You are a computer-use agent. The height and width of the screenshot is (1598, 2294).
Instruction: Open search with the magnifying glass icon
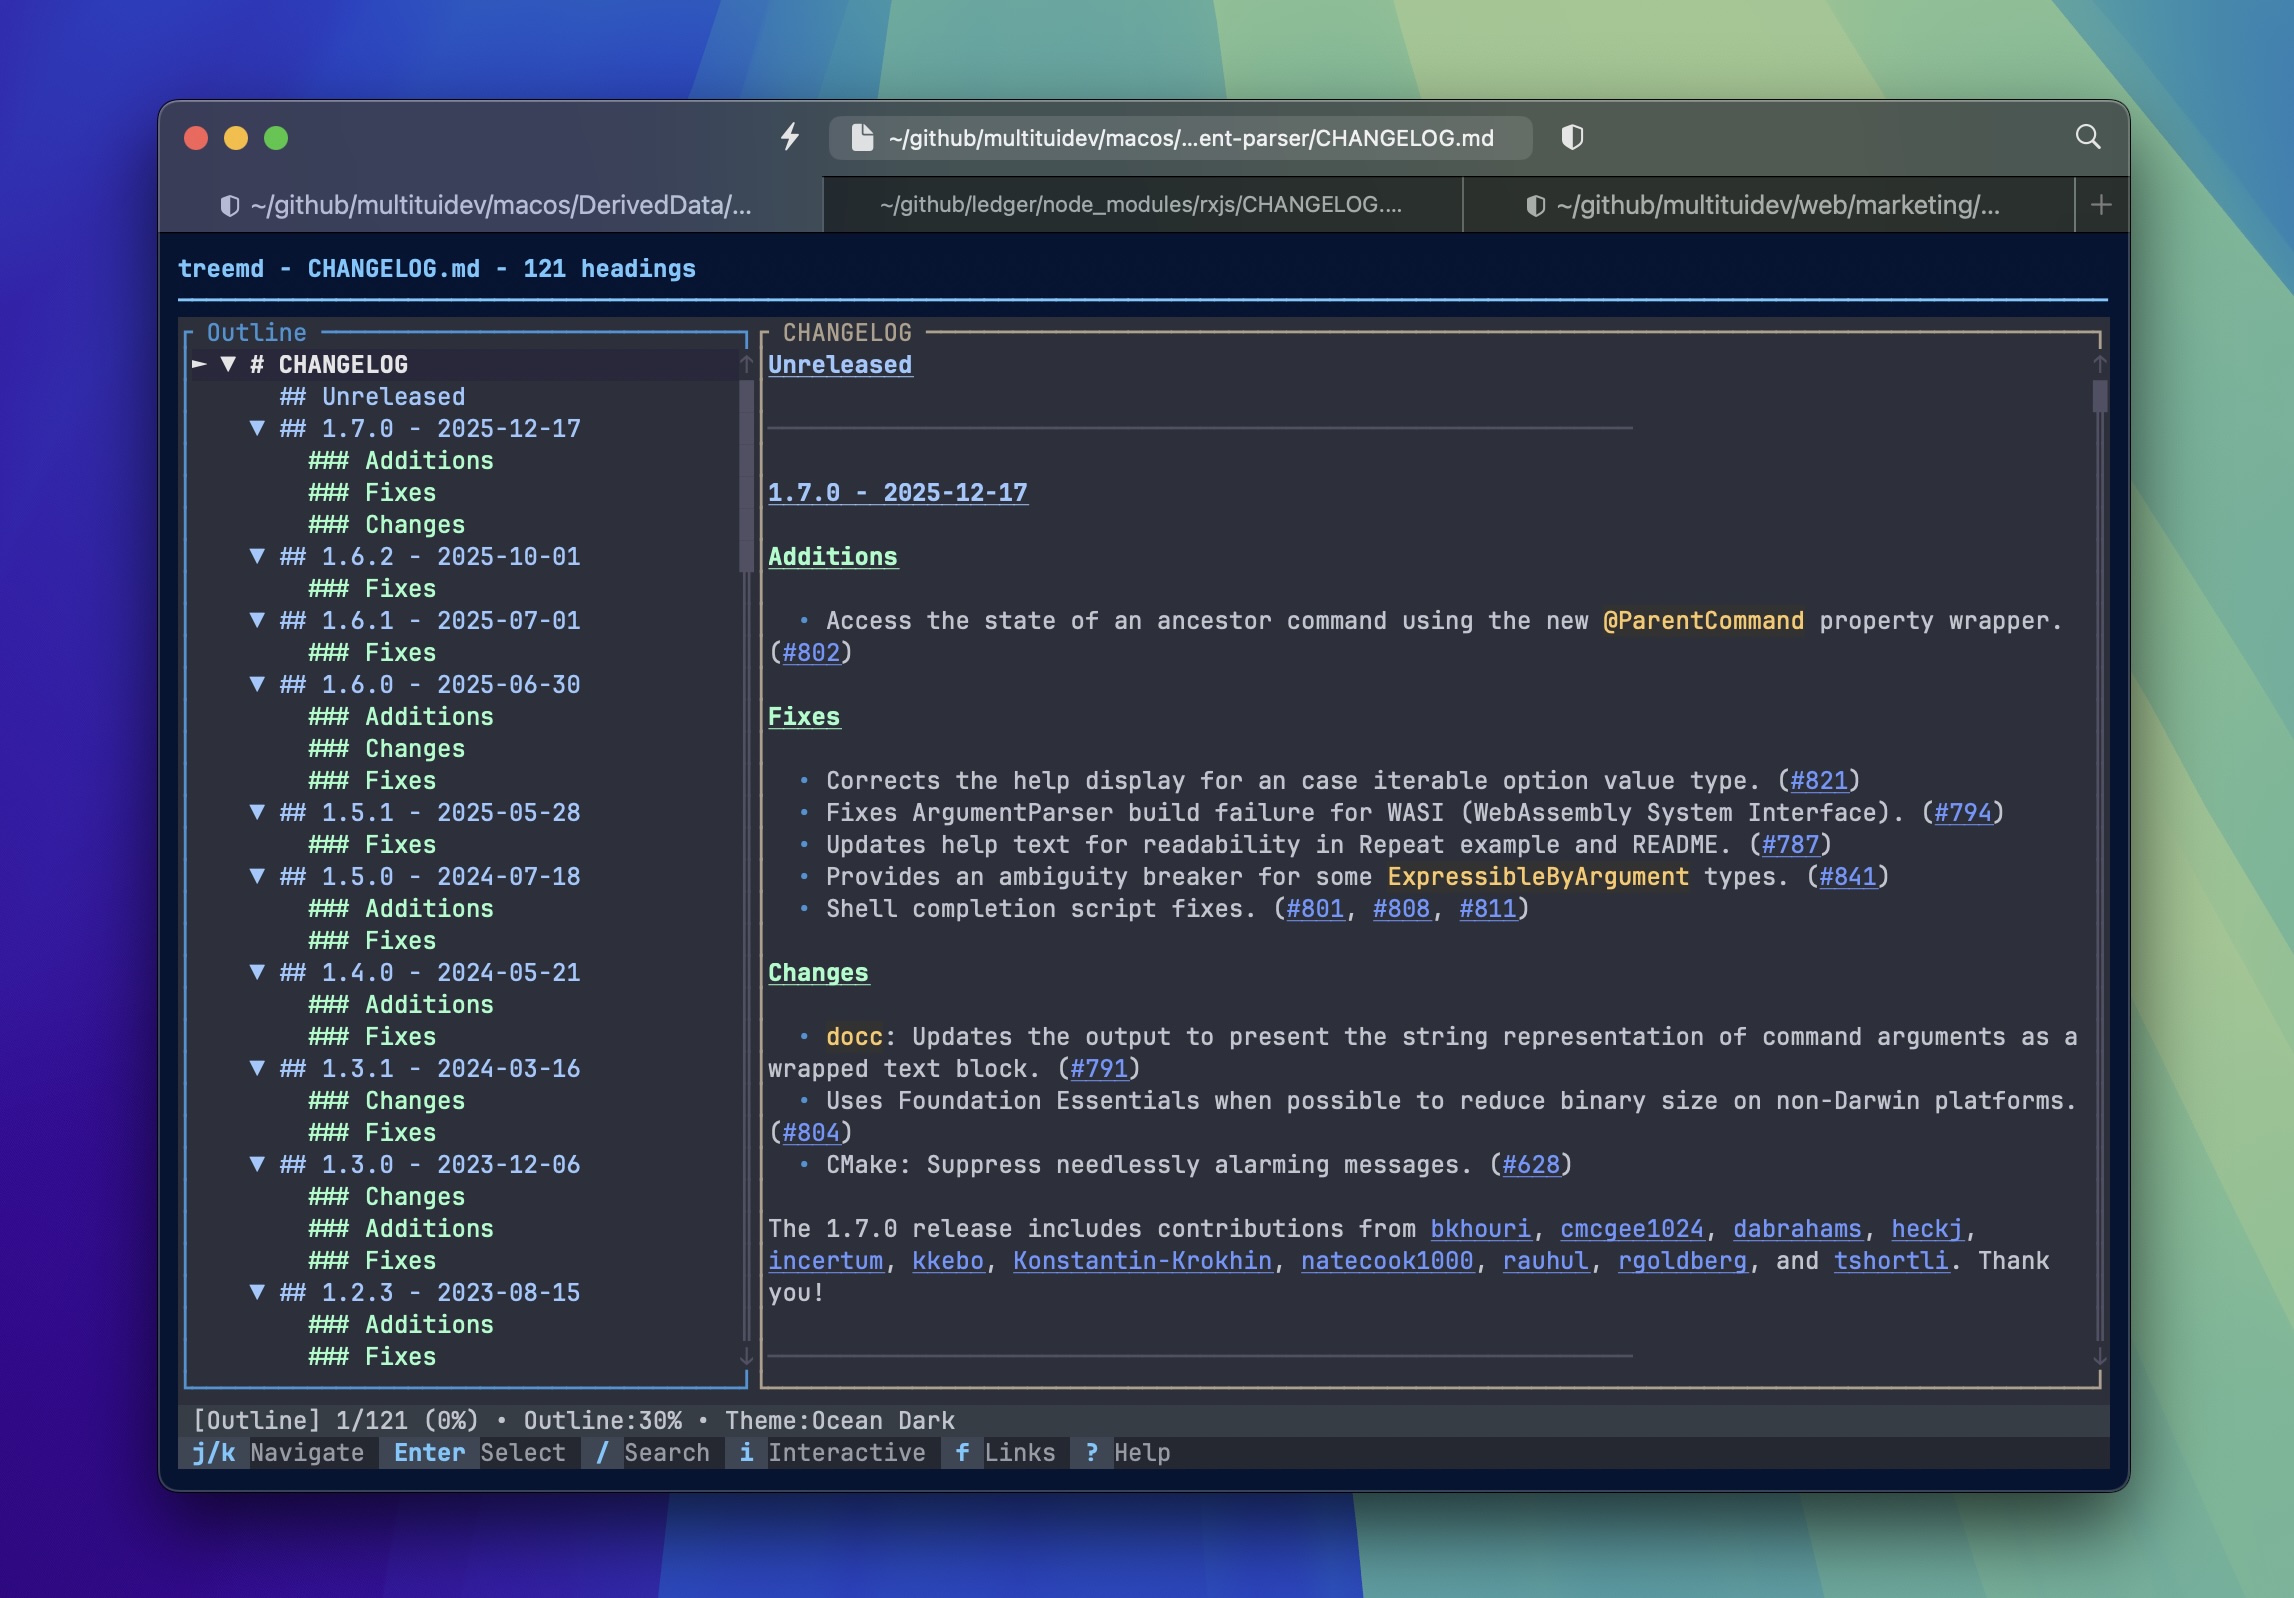coord(2087,136)
